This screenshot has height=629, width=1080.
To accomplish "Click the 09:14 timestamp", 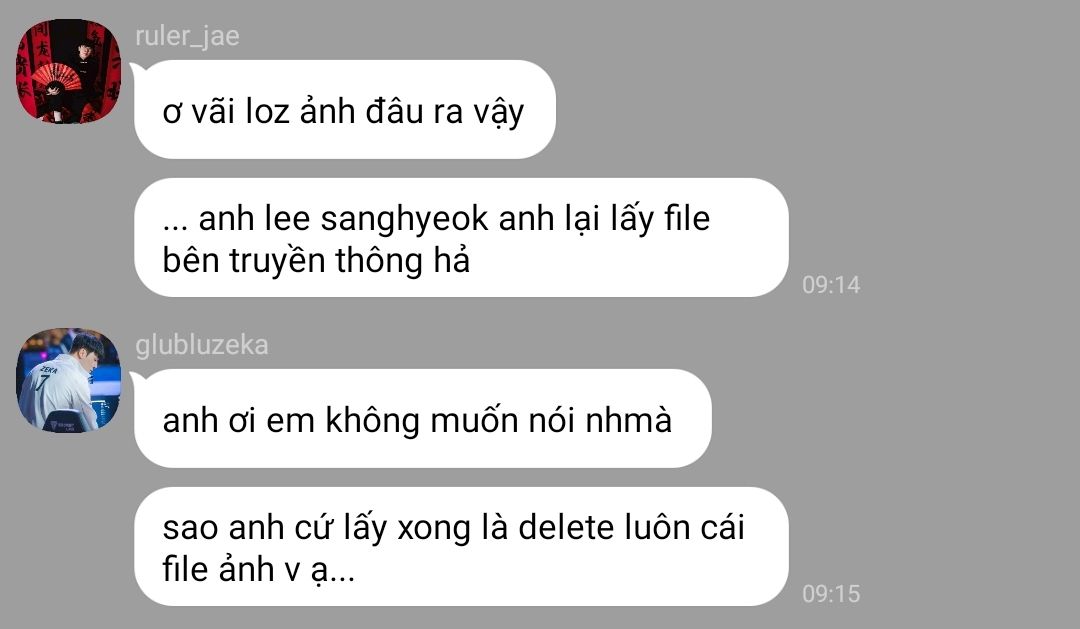I will (831, 285).
